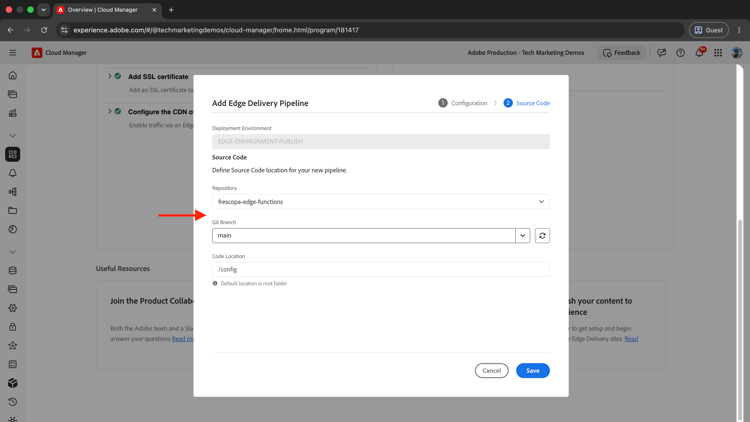Open the folder icon in left sidebar
Screen dimensions: 750x422
12,211
